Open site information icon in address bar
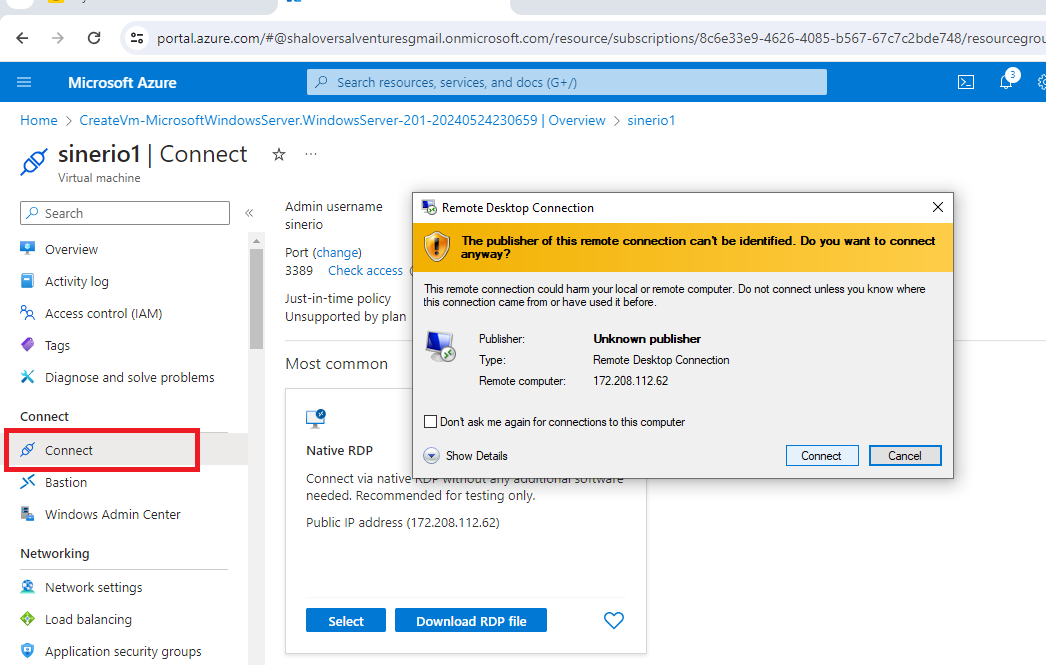 137,38
